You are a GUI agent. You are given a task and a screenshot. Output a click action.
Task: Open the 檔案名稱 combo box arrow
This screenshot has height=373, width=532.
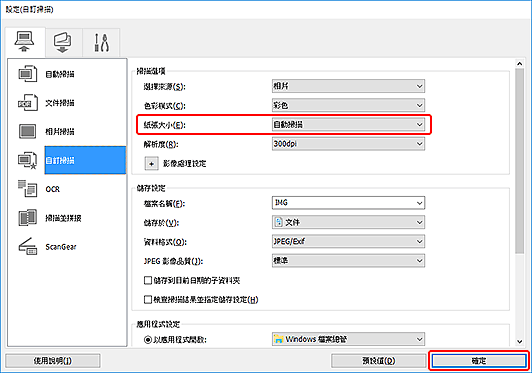(420, 203)
